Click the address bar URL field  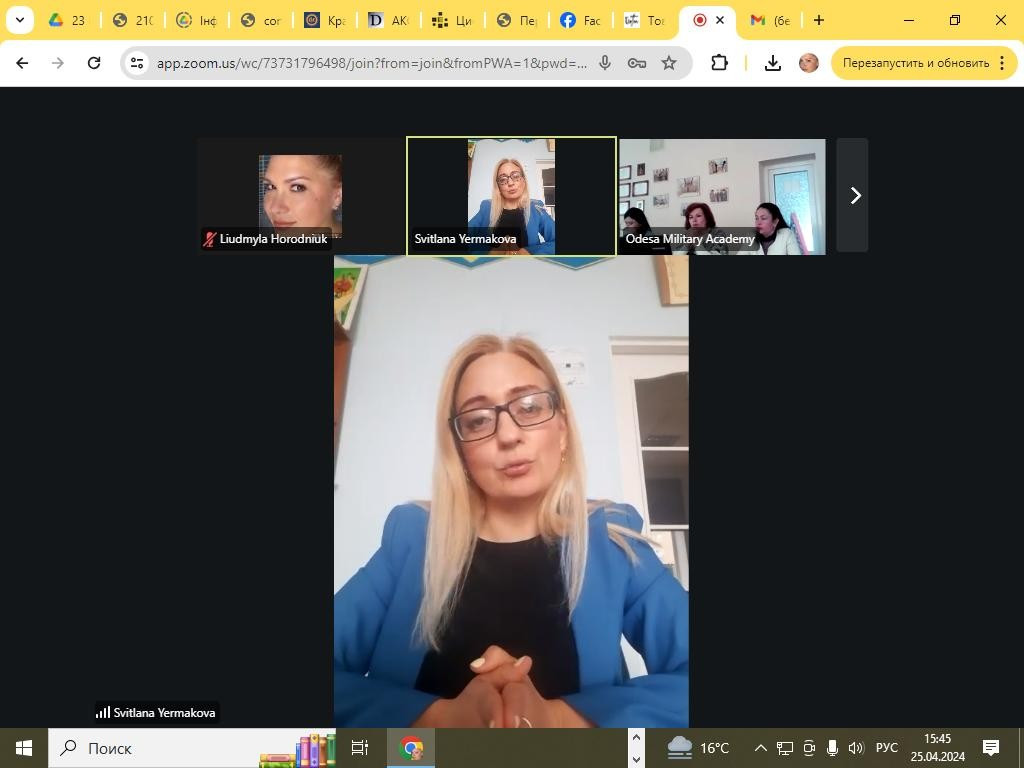click(372, 63)
